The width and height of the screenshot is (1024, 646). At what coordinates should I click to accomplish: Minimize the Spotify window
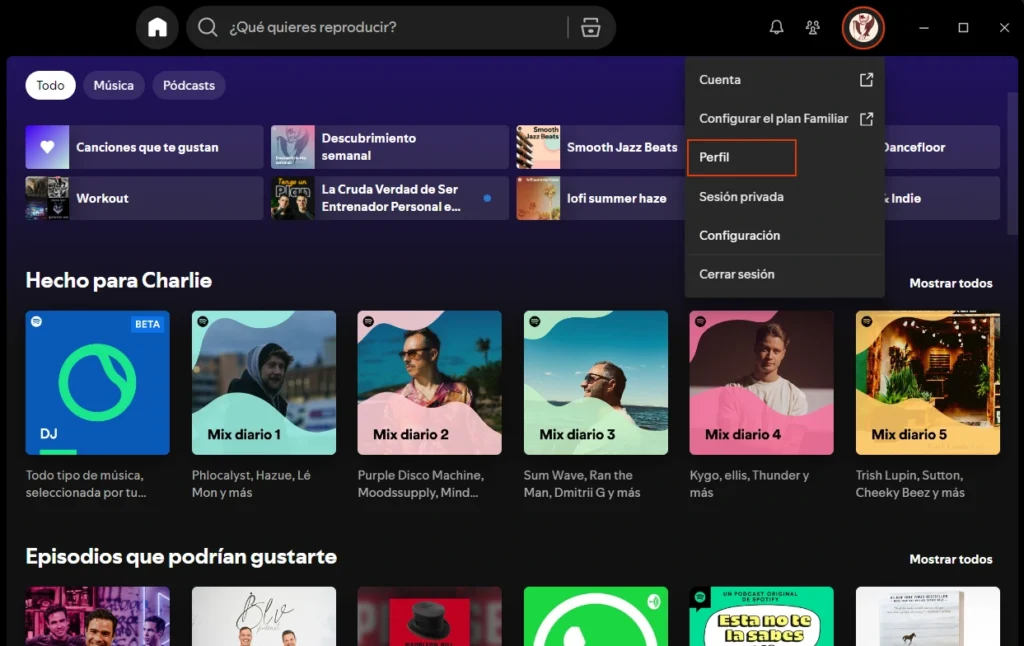[923, 27]
